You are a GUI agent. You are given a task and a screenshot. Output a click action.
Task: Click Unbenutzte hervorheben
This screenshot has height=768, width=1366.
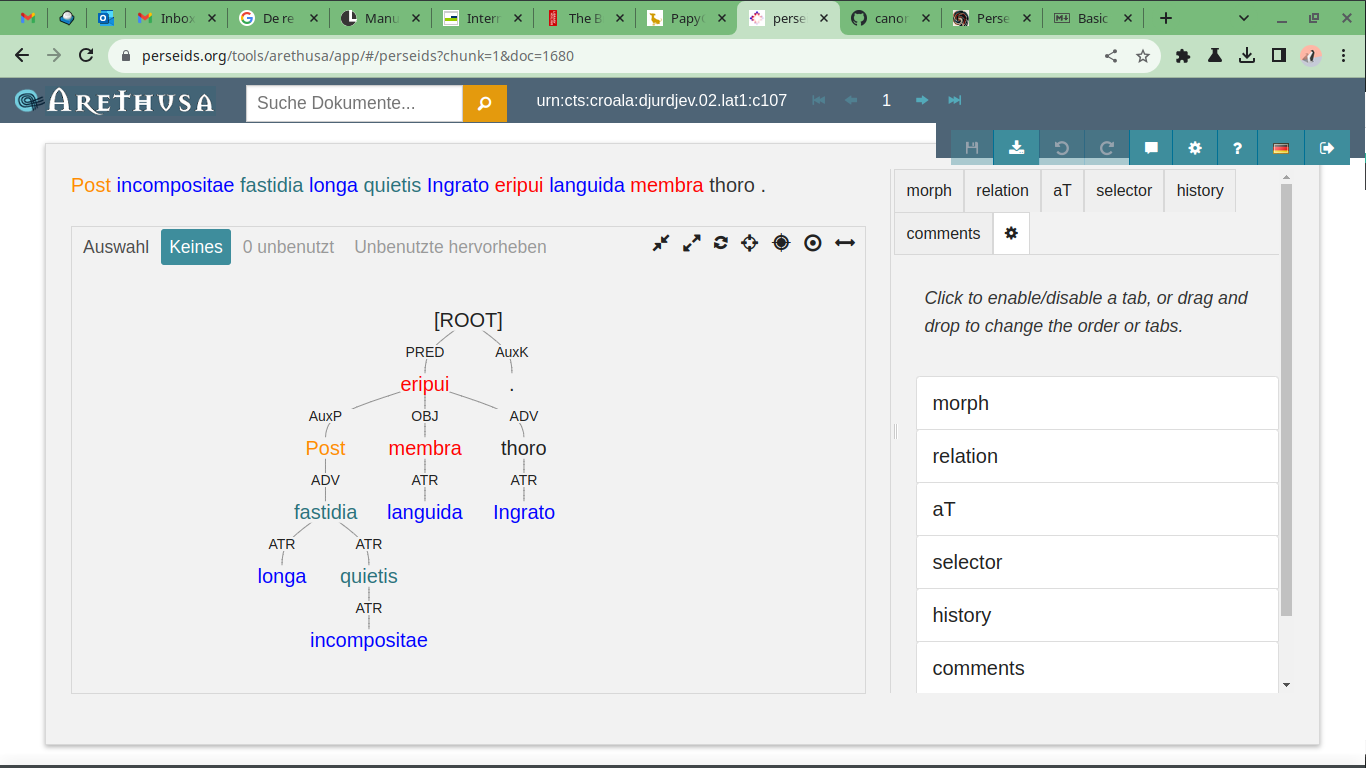tap(450, 247)
